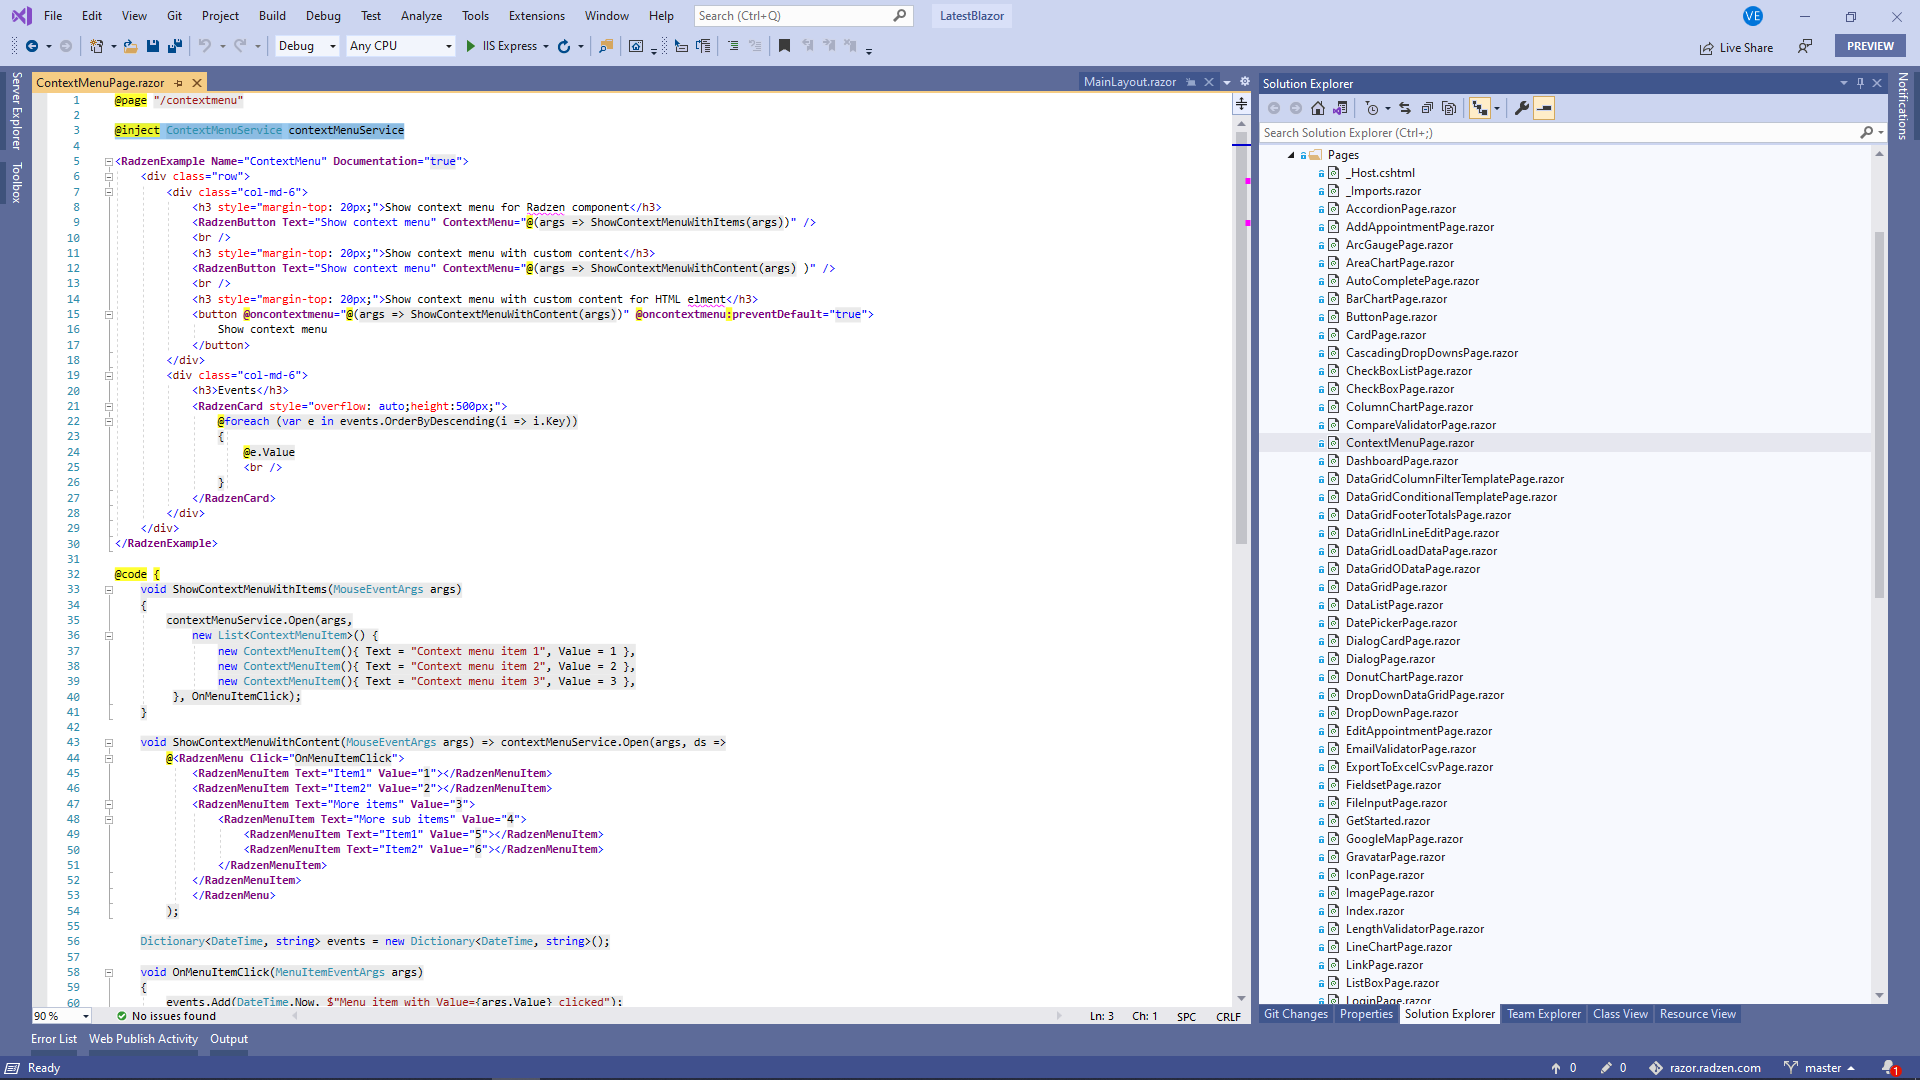Navigate backward using the toolbar back arrow
Screen dimensions: 1920x1080
coord(32,46)
